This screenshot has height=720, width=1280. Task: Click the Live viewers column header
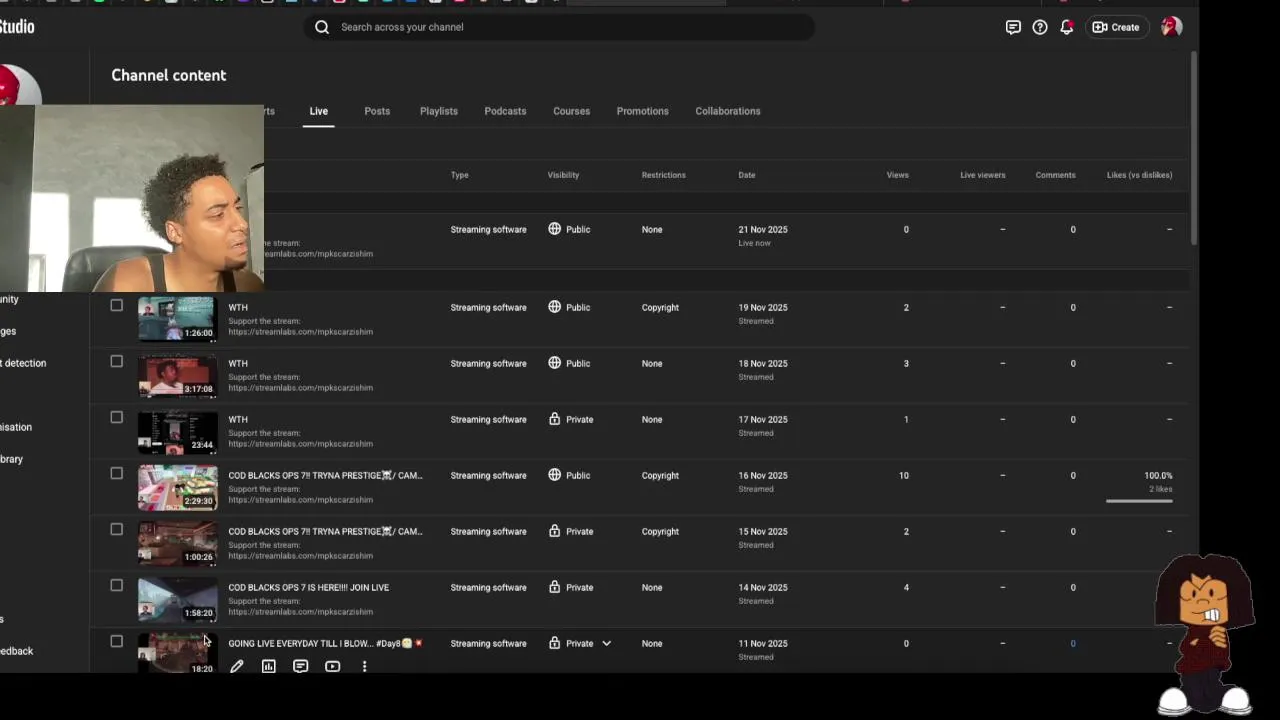click(x=982, y=175)
